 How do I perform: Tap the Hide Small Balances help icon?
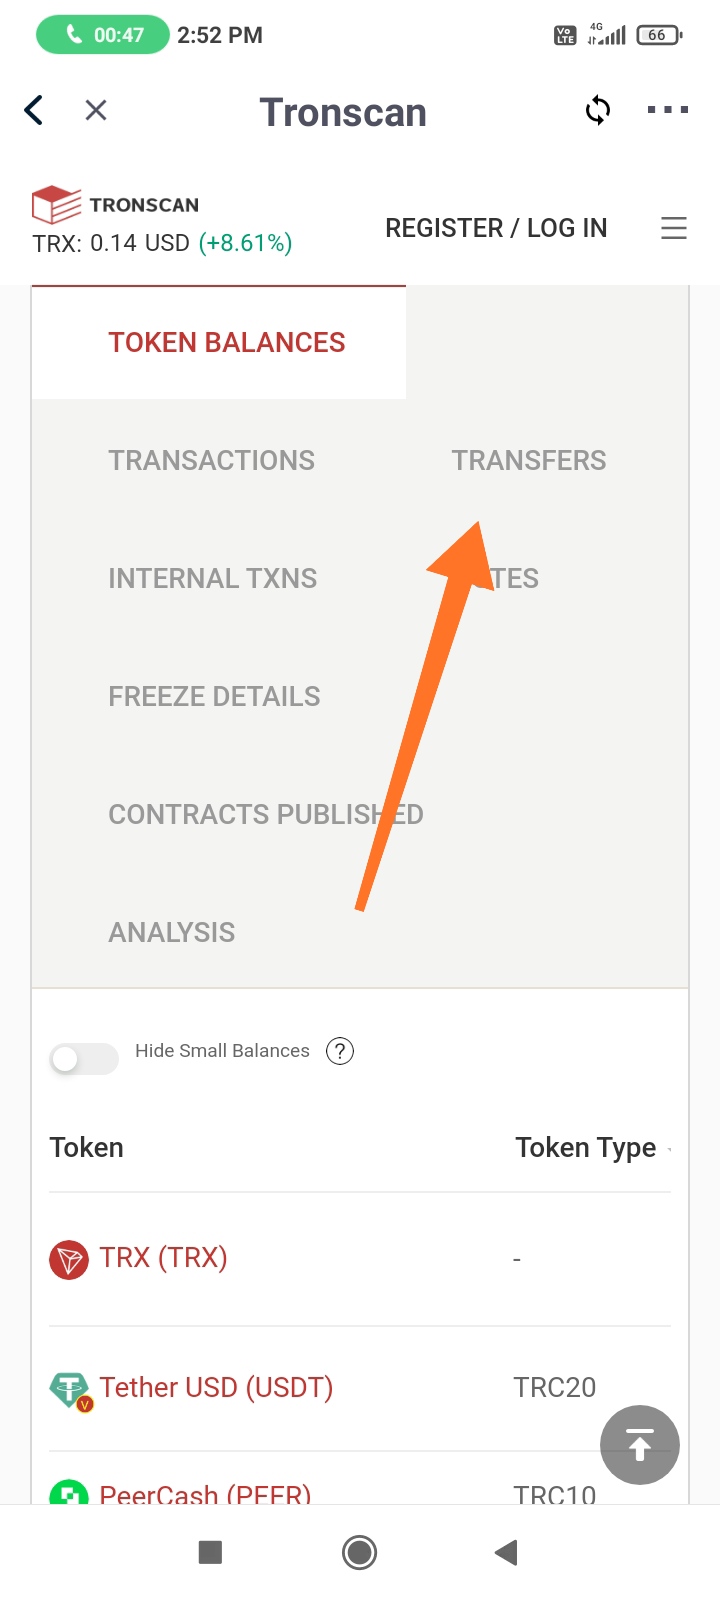pos(340,1051)
